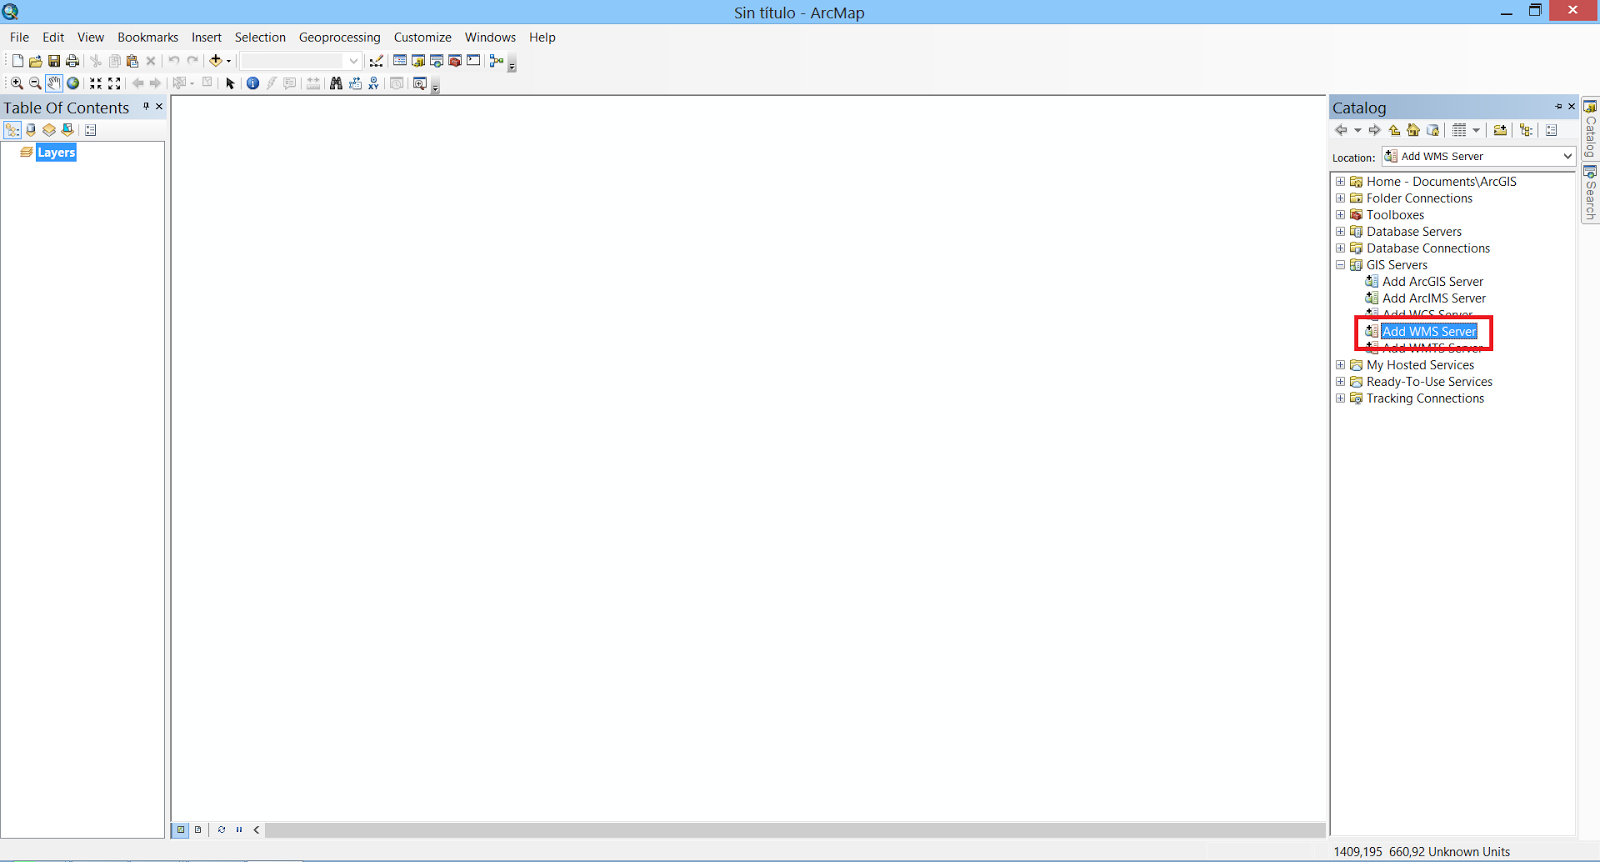Select the Pan hand tool
The image size is (1600, 862).
pyautogui.click(x=54, y=83)
